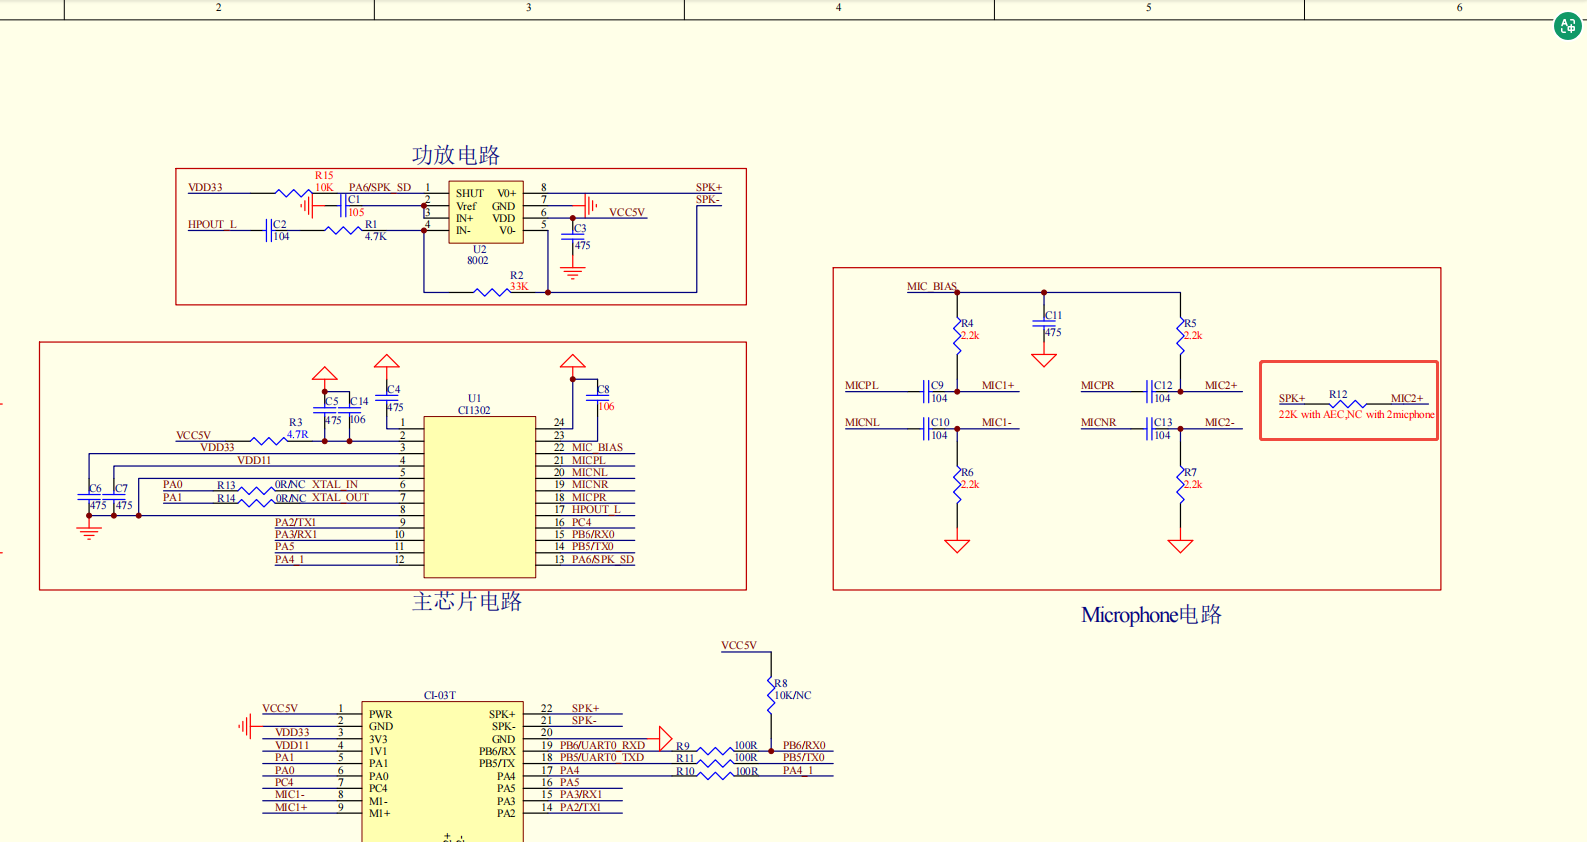
Task: Click the R12 resistor in red box
Action: pyautogui.click(x=1347, y=404)
